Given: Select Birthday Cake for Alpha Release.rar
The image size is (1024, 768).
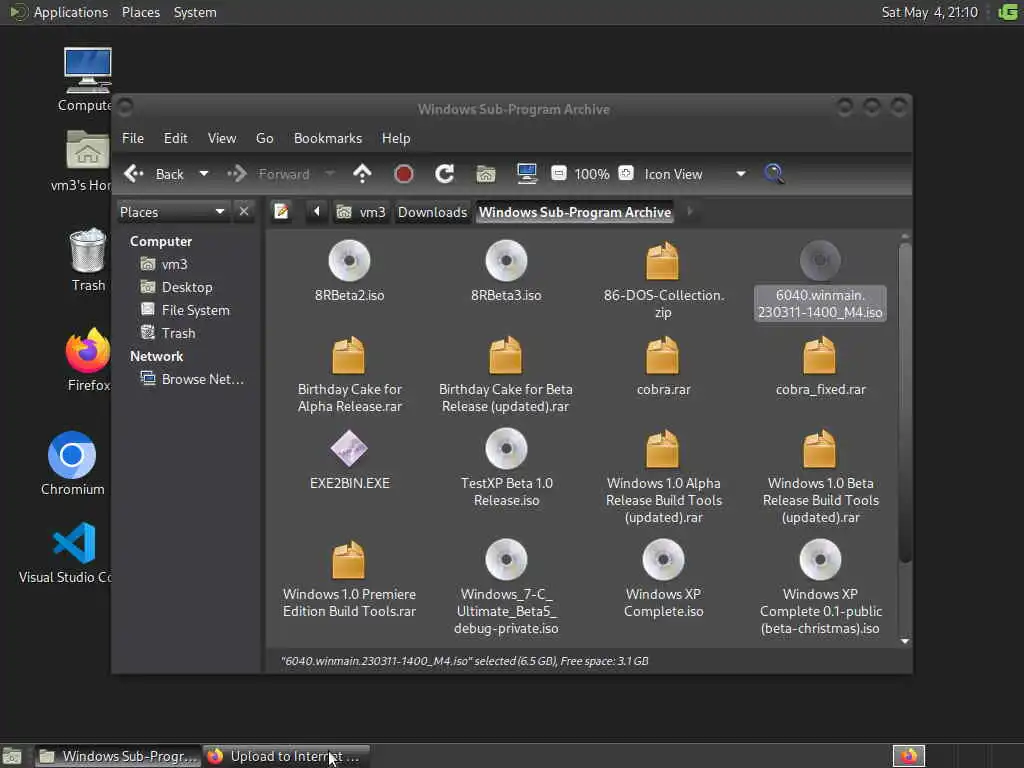Looking at the screenshot, I should (349, 374).
